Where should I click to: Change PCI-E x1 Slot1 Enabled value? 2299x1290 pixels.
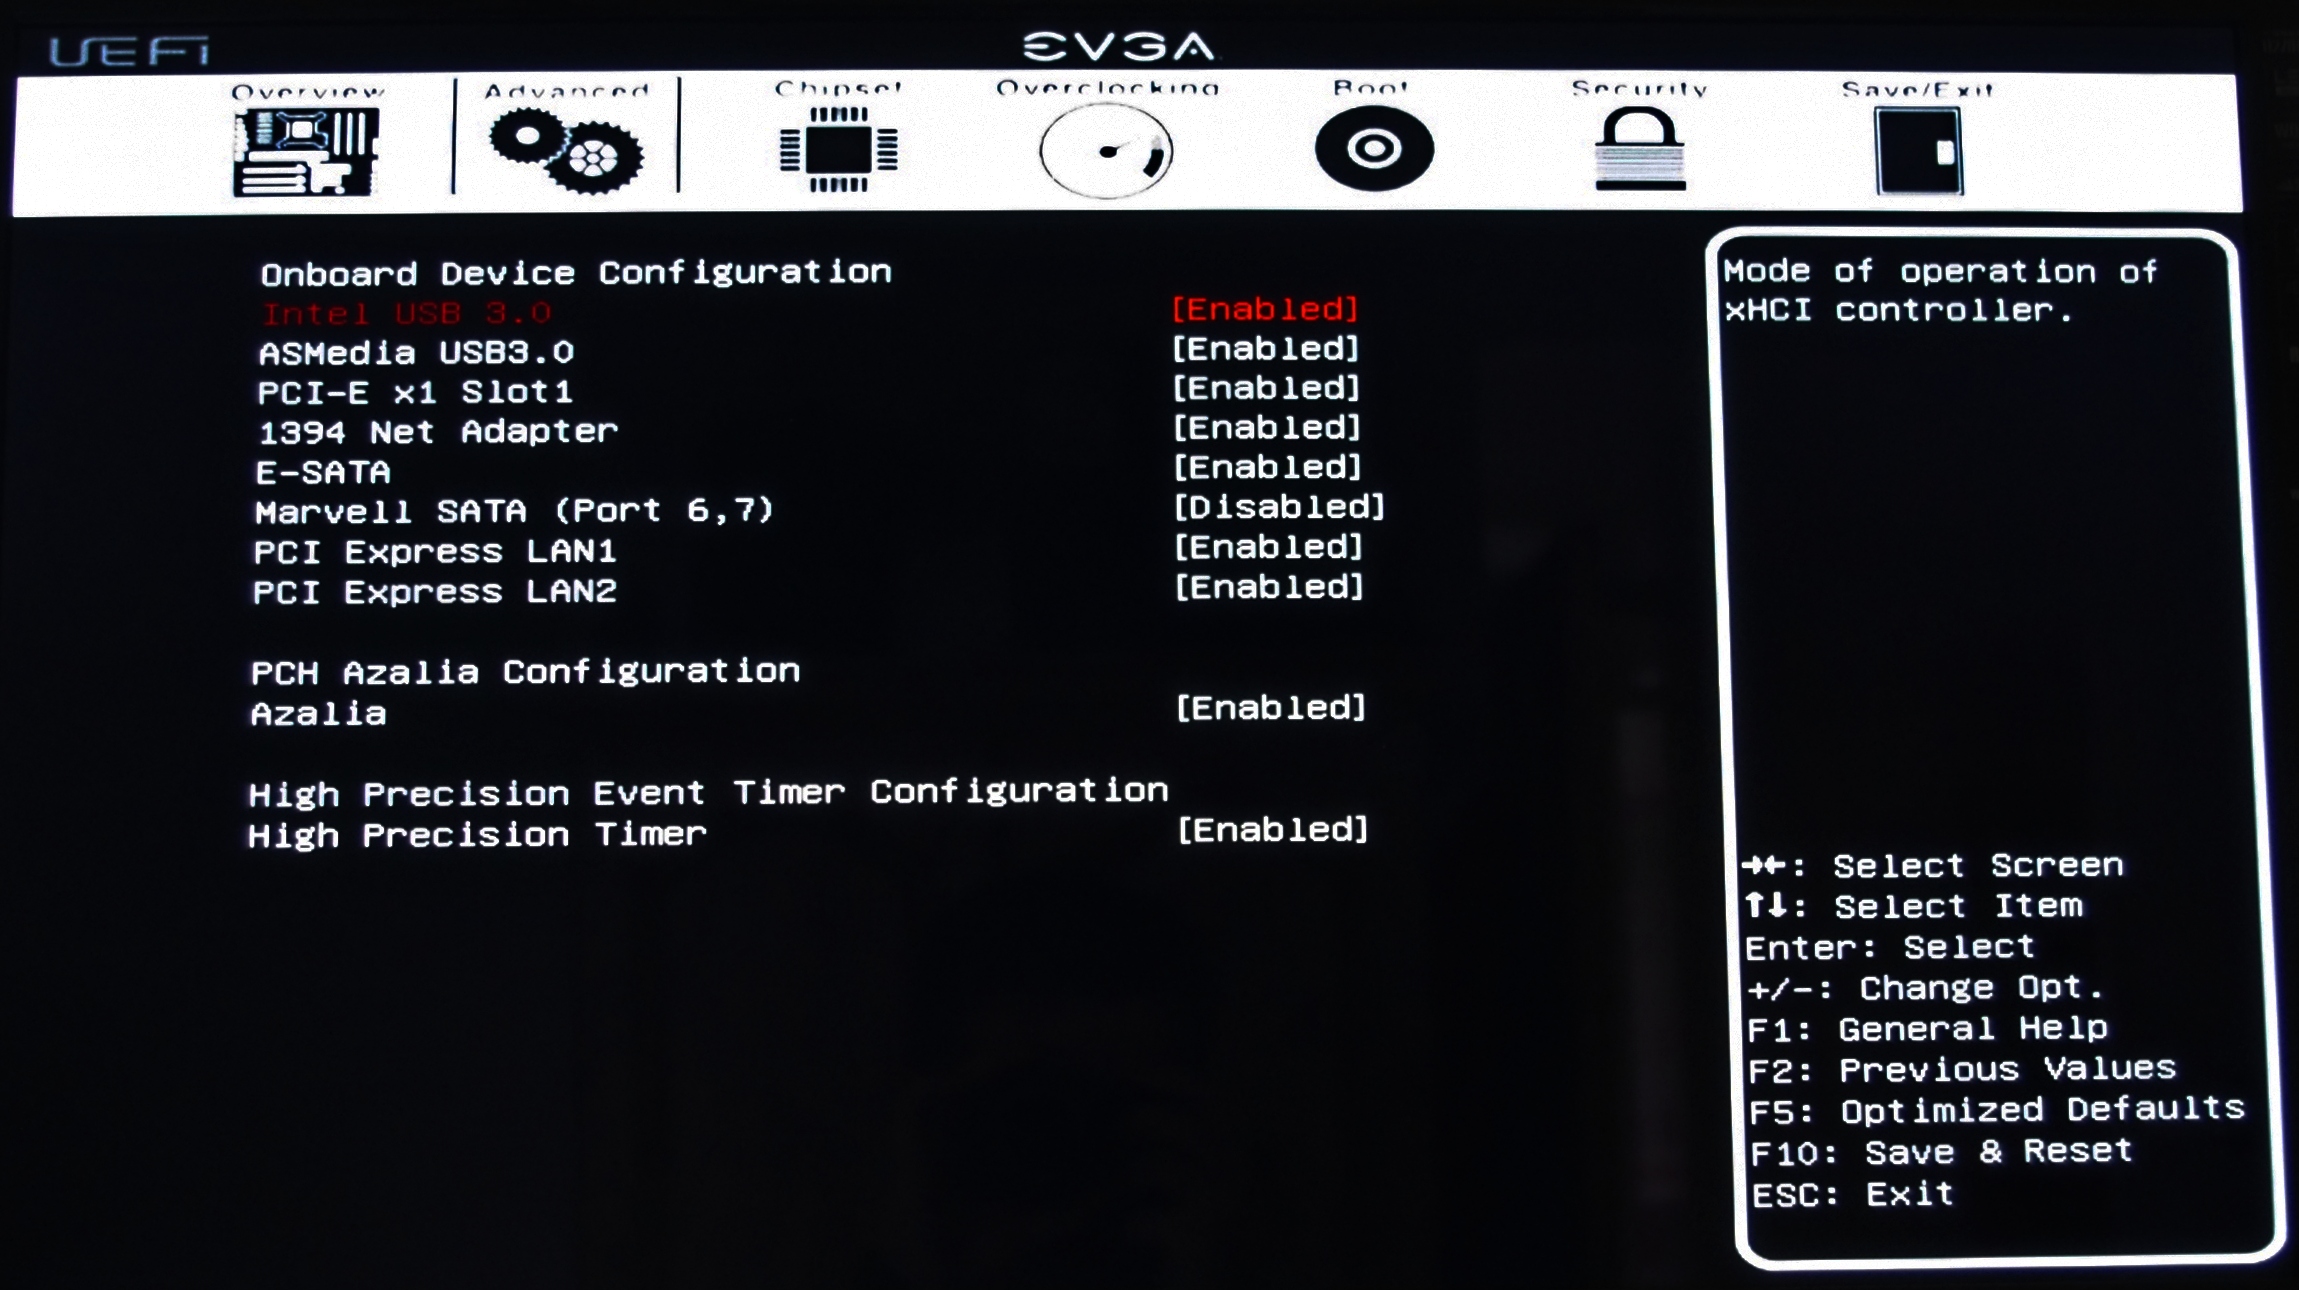pyautogui.click(x=1266, y=388)
